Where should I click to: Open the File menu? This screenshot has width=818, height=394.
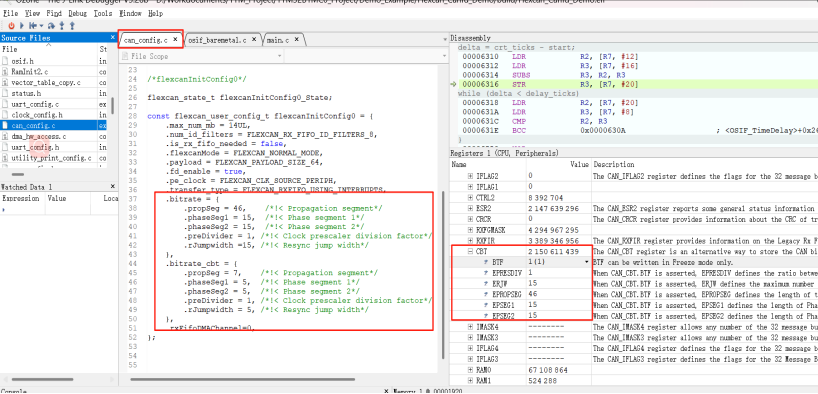pos(11,13)
